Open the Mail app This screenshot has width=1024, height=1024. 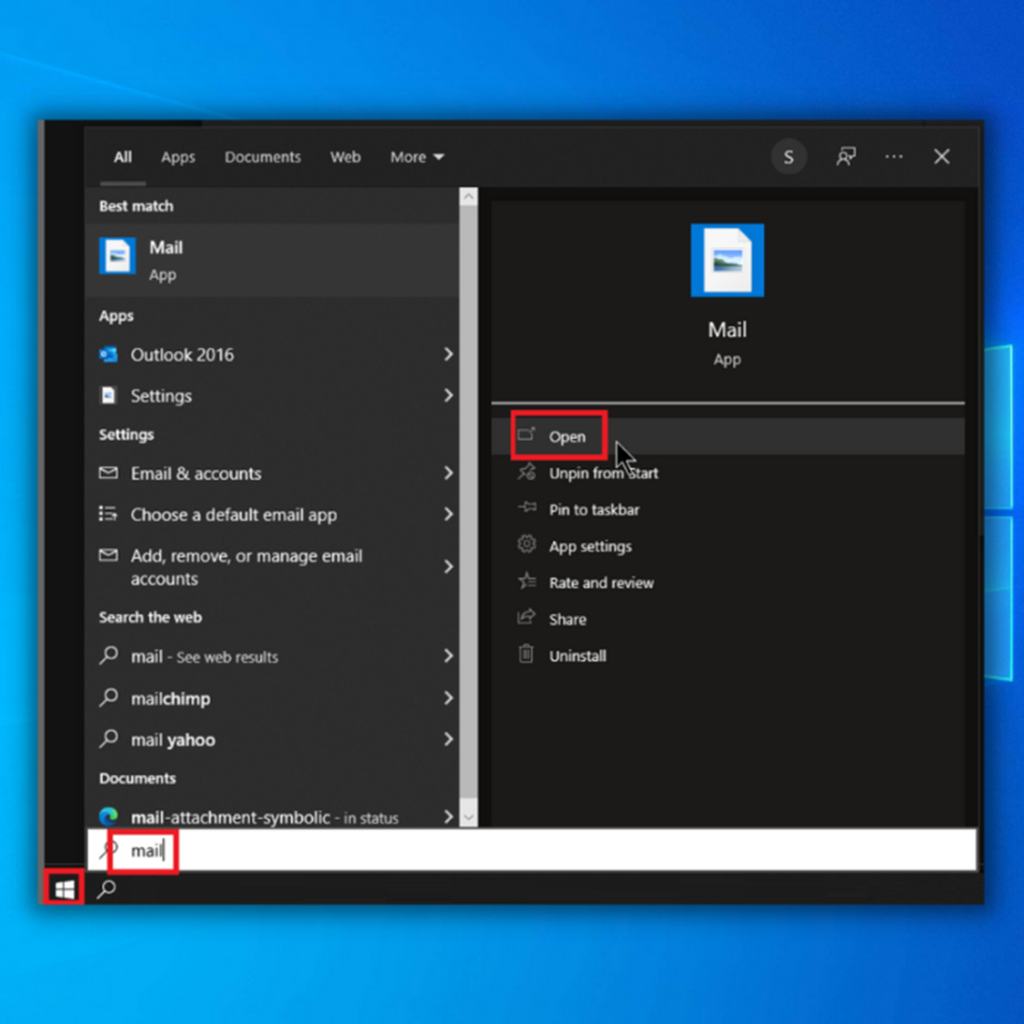(566, 437)
